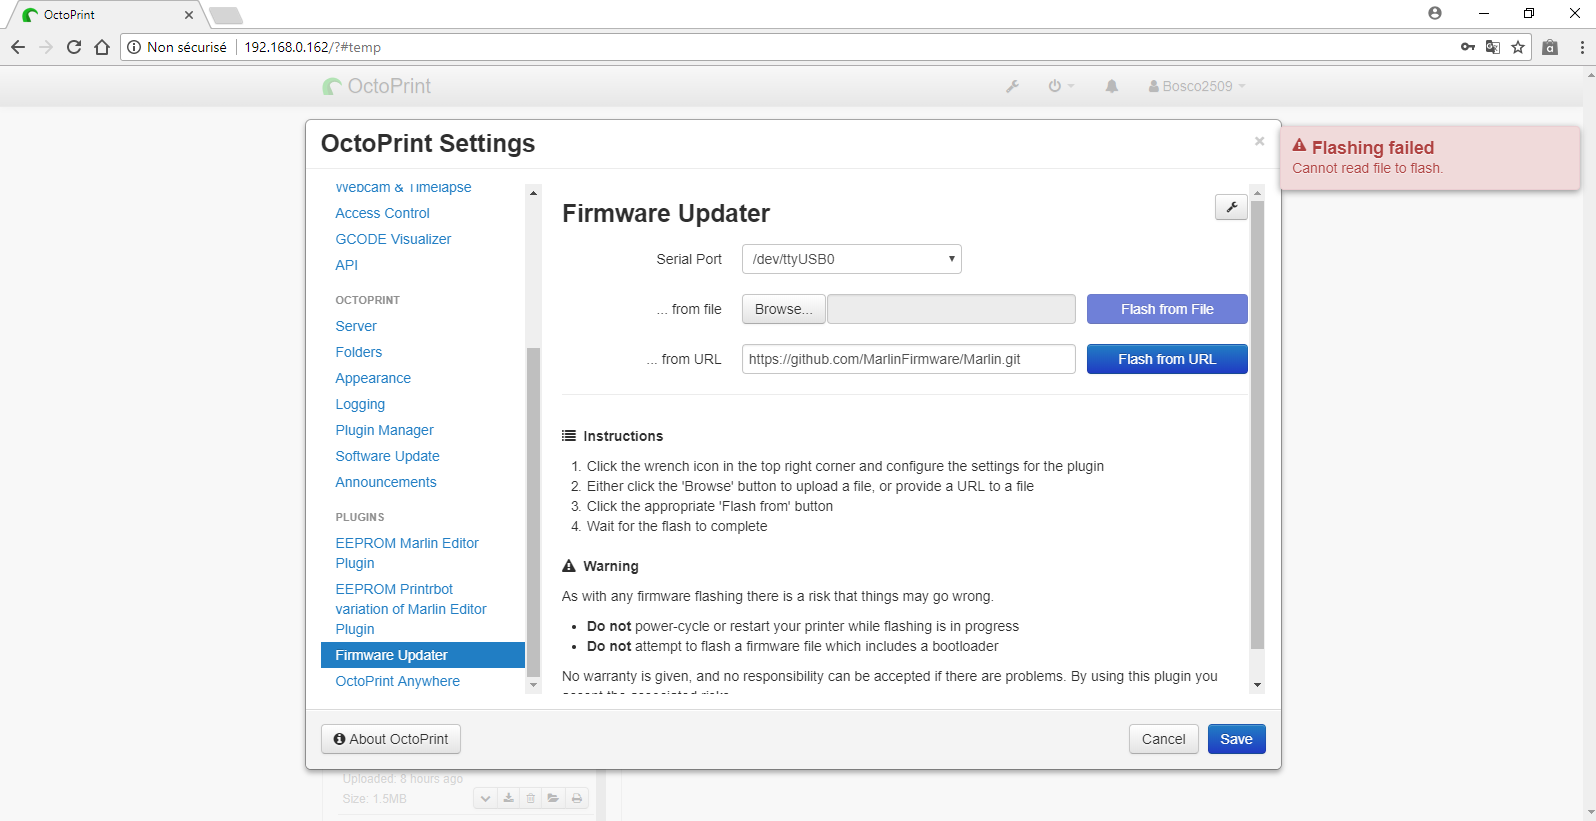Close the OctoPrint browser tab
1596x821 pixels.
[189, 15]
